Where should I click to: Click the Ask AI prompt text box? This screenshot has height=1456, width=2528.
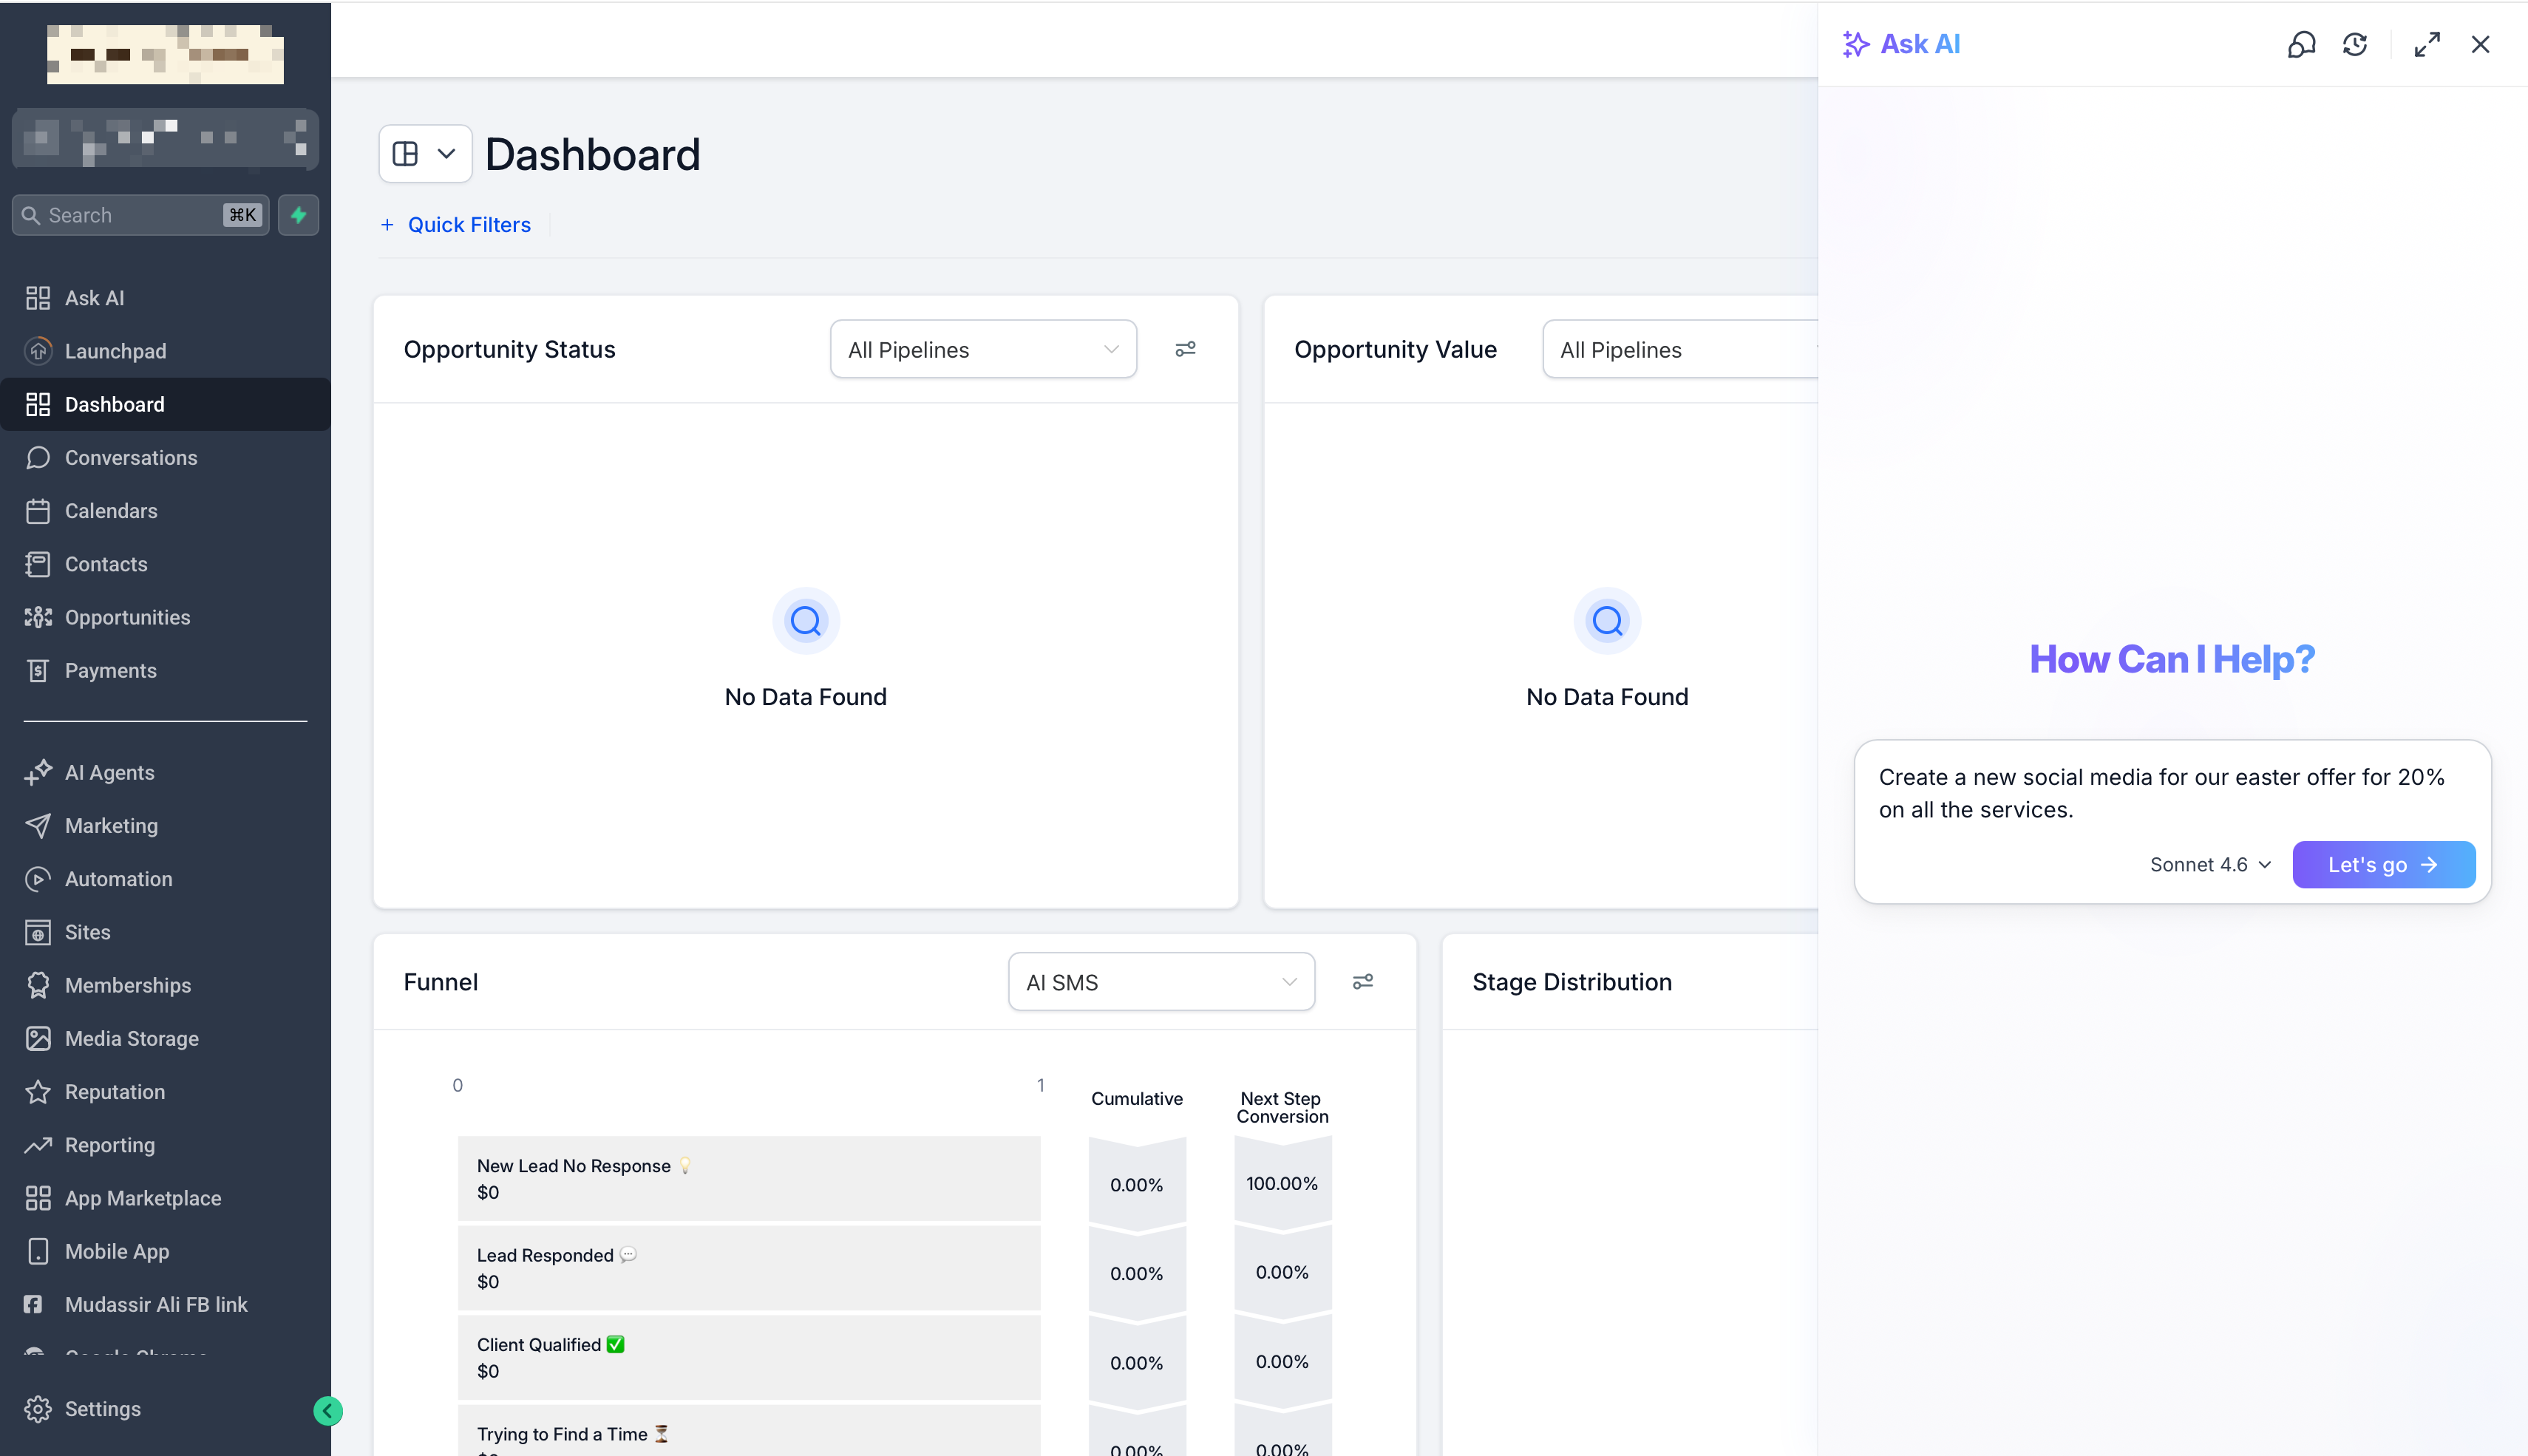[2170, 793]
